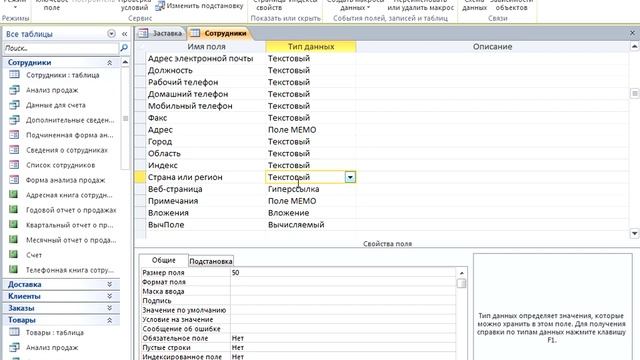Screen dimensions: 640x360
Task: Click the navigation pane scroll up arrow
Action: tap(125, 62)
